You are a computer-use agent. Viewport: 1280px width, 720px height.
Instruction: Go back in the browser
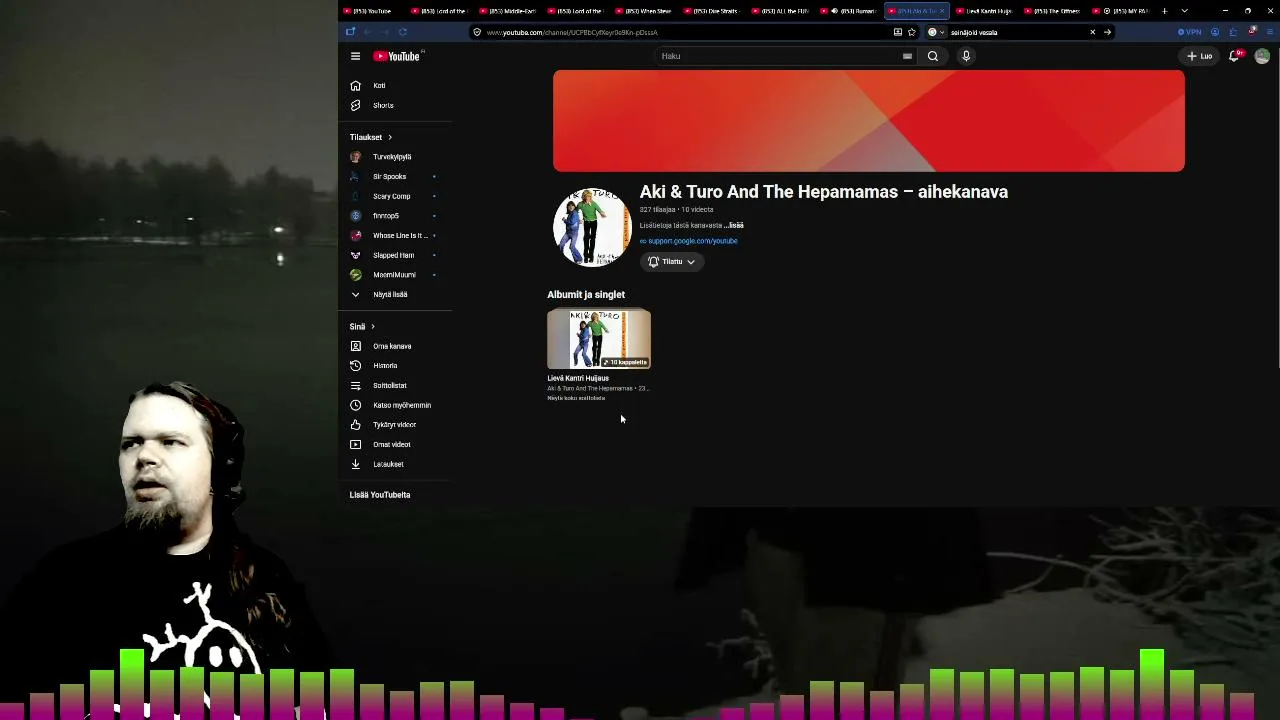click(367, 32)
